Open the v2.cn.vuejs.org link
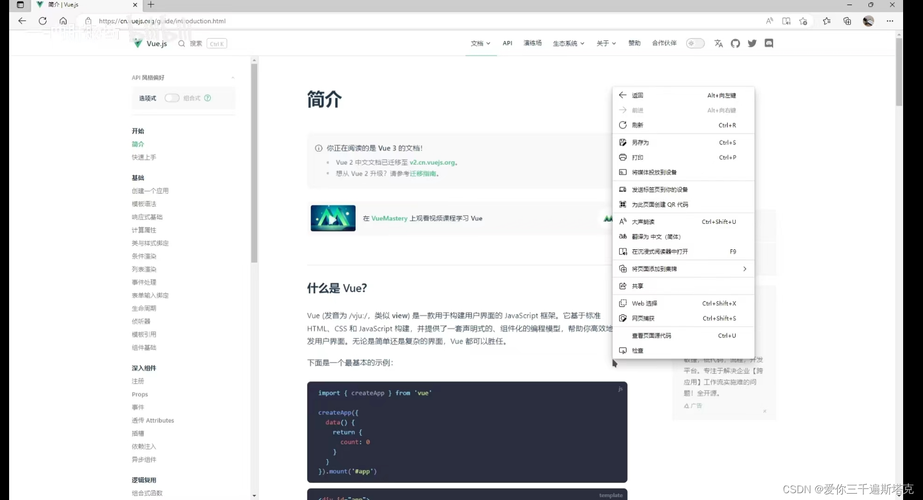The height and width of the screenshot is (500, 923). click(x=433, y=163)
